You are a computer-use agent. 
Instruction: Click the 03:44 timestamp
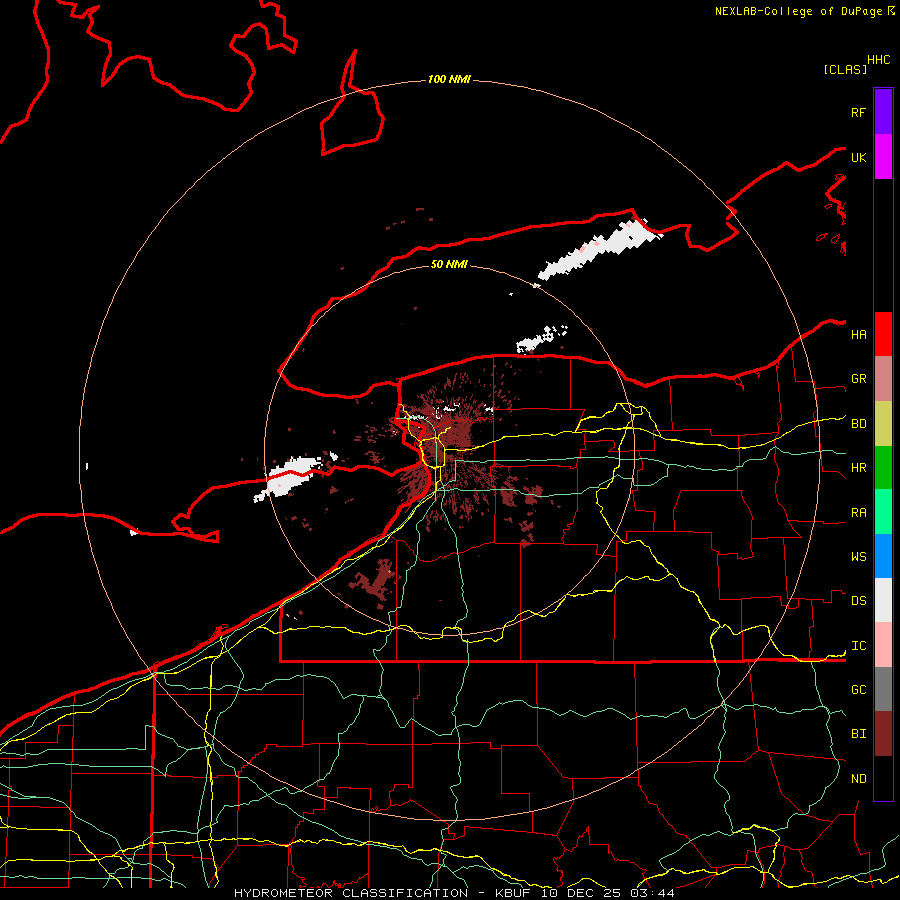[x=652, y=893]
